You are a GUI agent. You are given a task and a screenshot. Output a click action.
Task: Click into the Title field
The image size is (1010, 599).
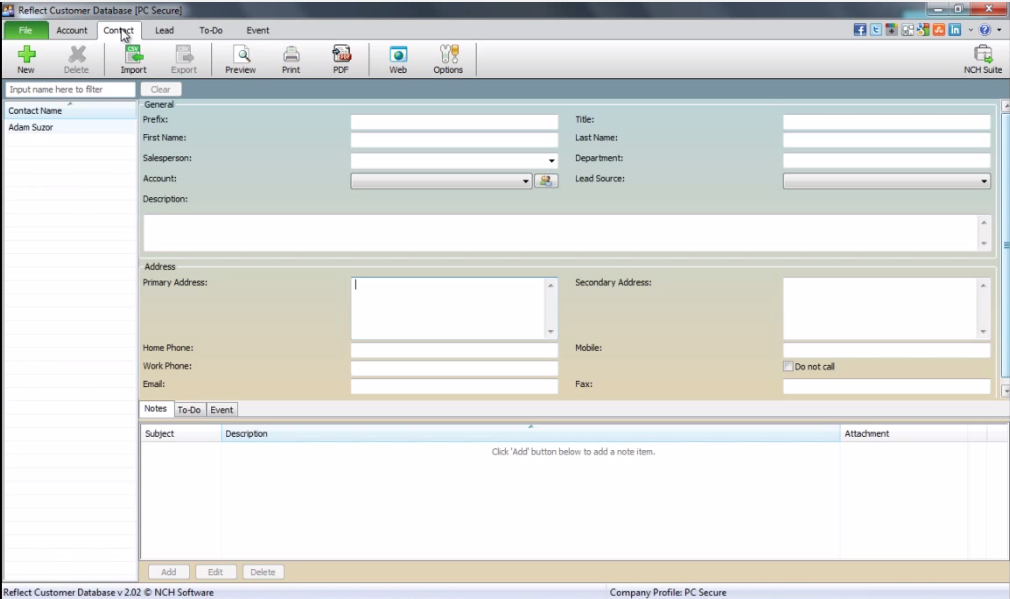tap(886, 122)
